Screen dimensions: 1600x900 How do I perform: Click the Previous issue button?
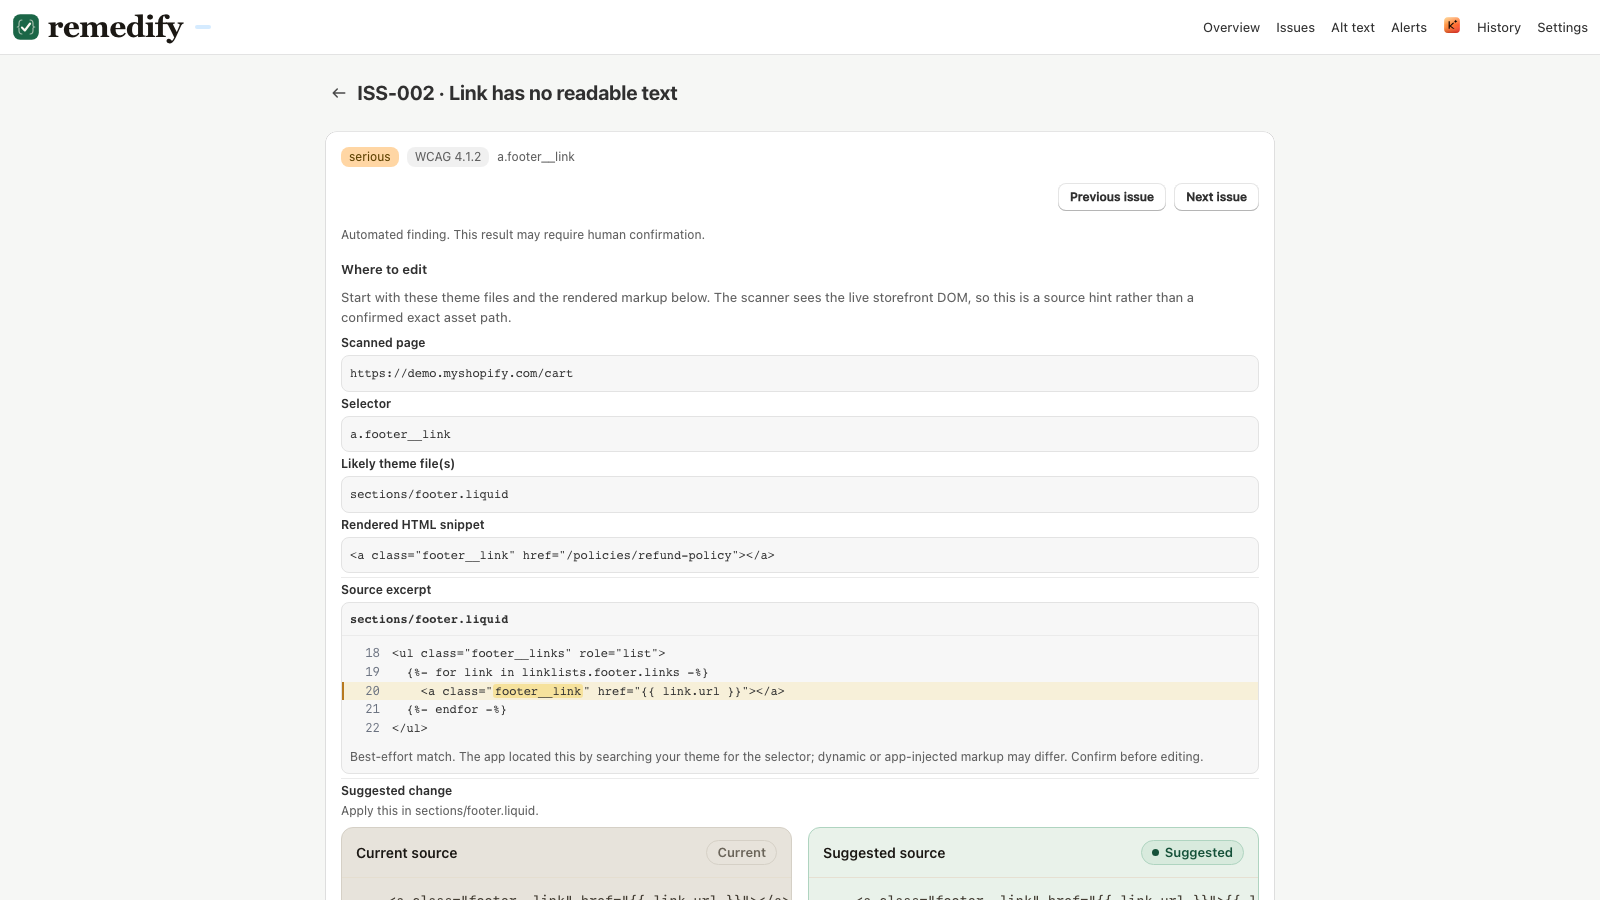point(1112,197)
